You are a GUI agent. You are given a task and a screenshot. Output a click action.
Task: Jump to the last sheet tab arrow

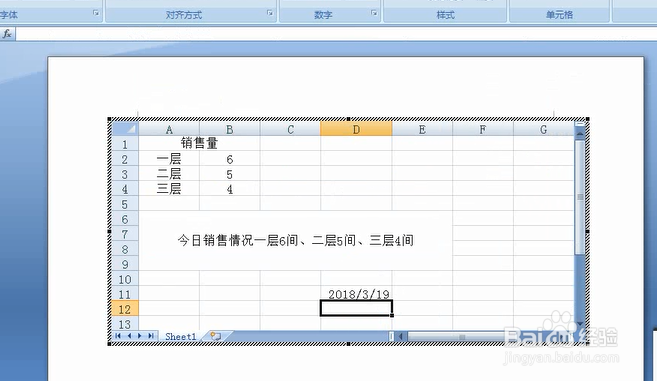[150, 336]
